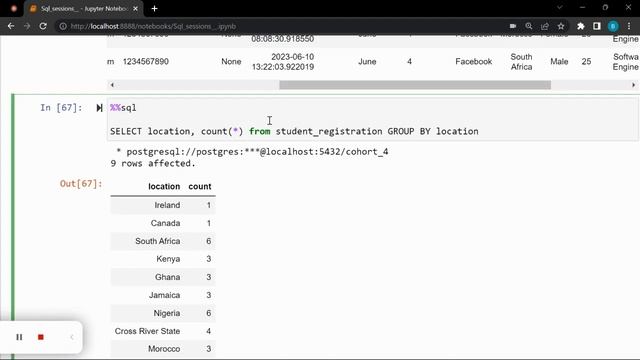Bookmark this notebook with the star

coord(561,26)
